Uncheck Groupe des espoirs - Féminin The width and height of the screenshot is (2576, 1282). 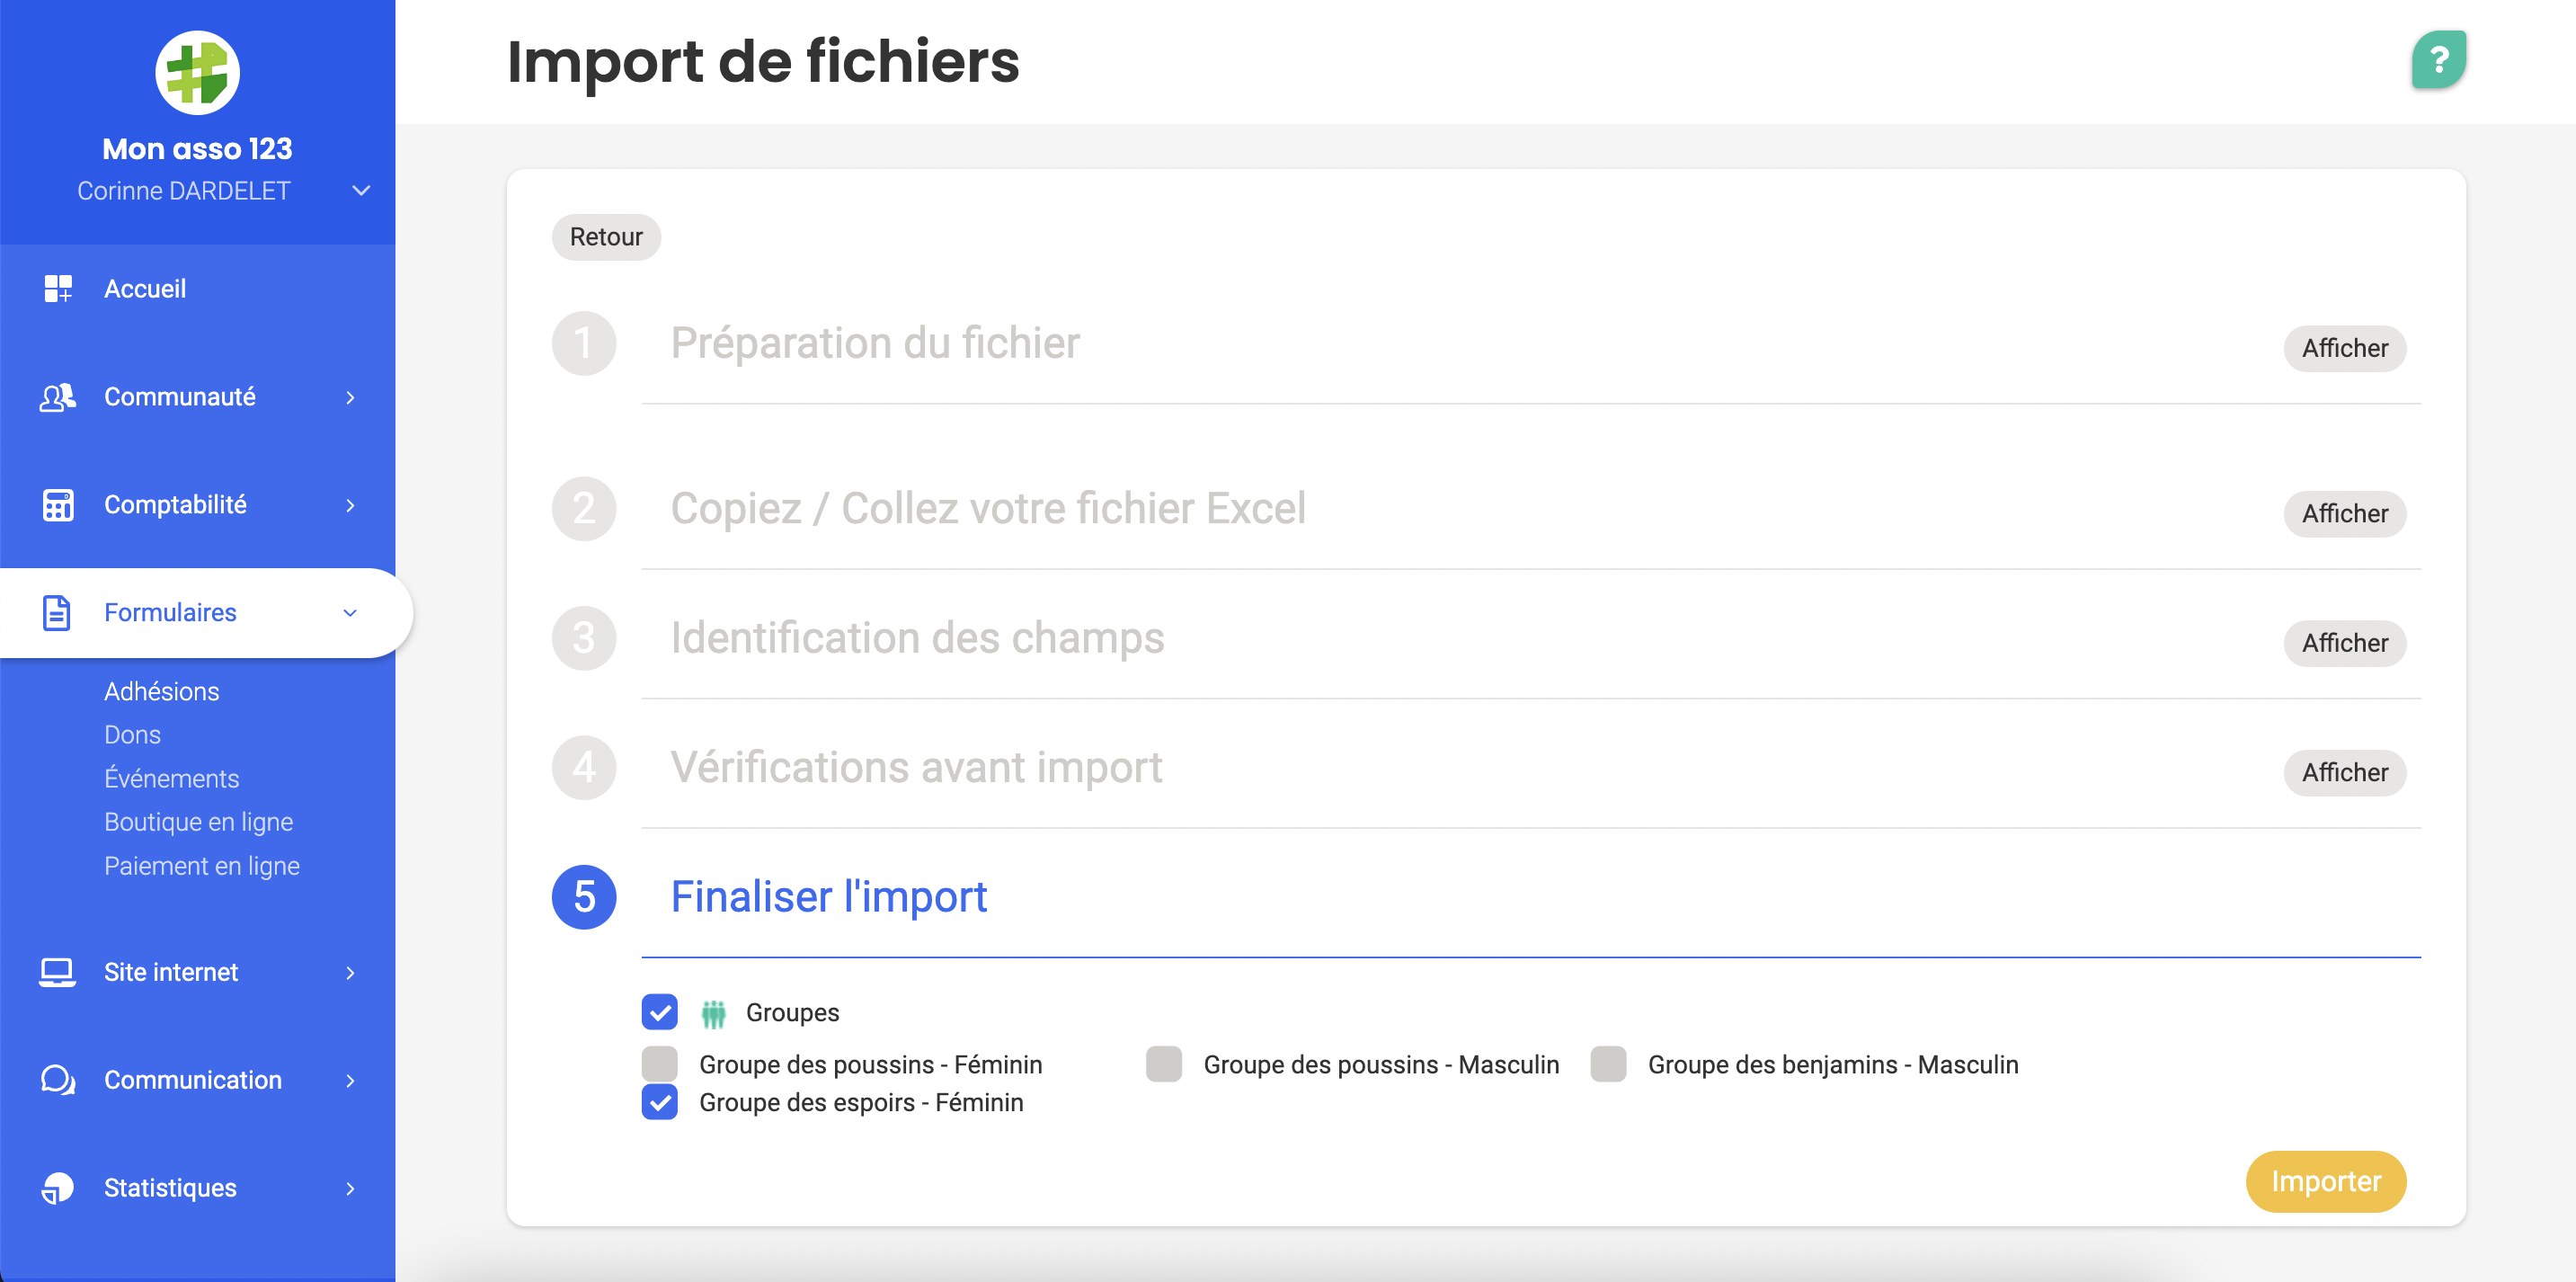click(660, 1102)
